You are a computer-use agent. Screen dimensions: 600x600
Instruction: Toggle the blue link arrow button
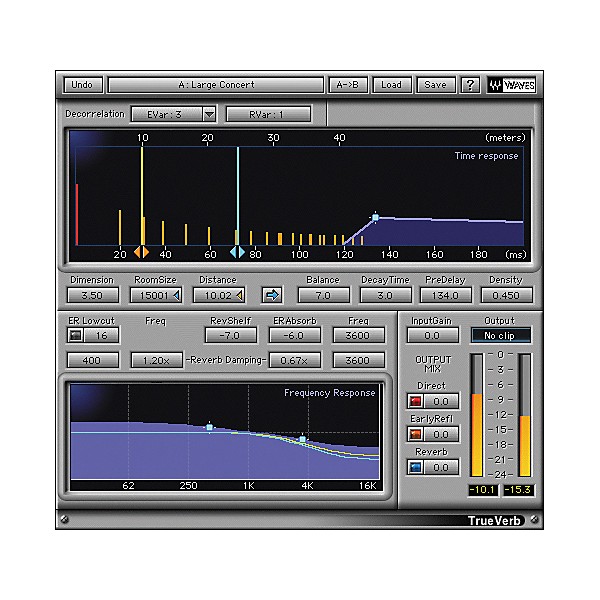pyautogui.click(x=272, y=295)
